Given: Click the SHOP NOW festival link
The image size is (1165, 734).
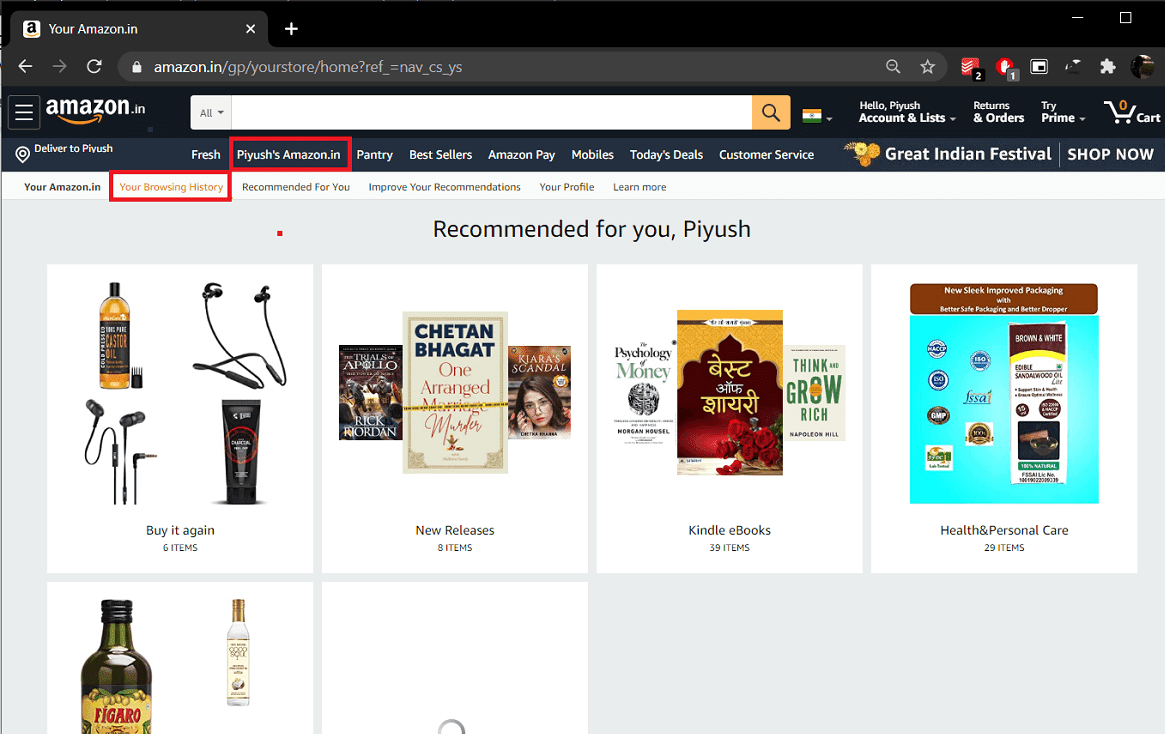Looking at the screenshot, I should point(1110,154).
